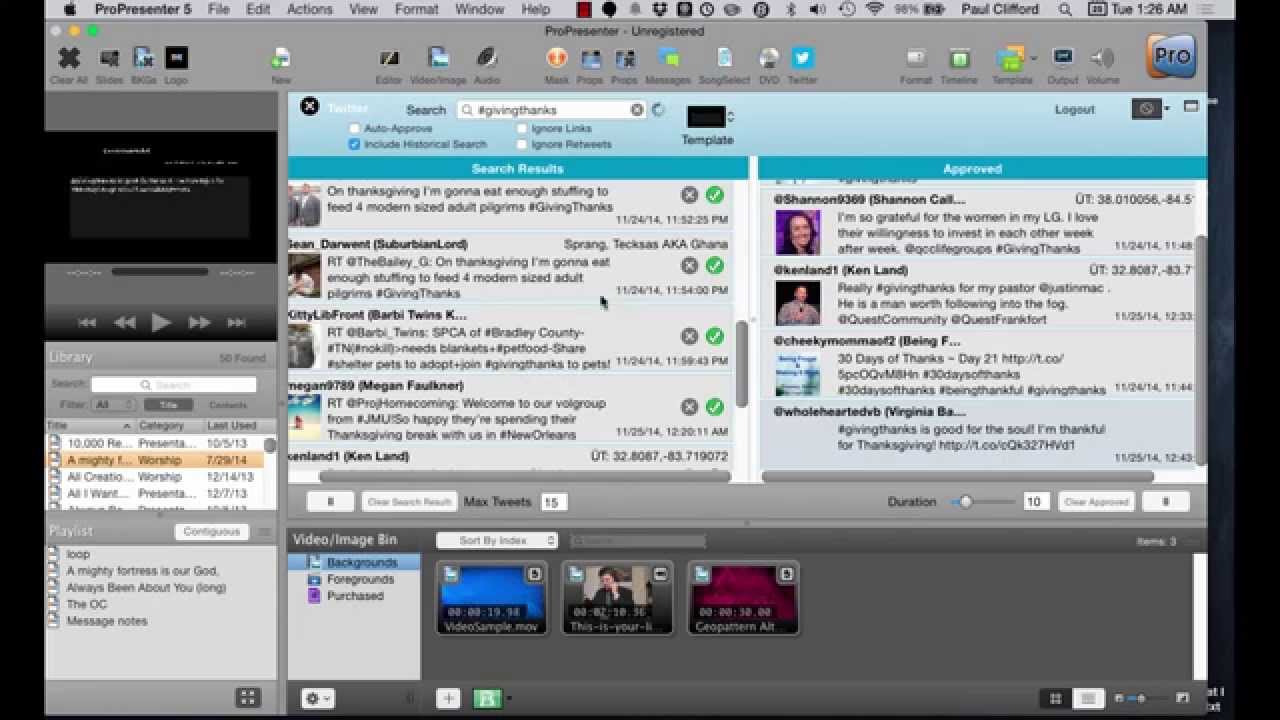The height and width of the screenshot is (720, 1280).
Task: Show the Timeline toolbar icon
Action: click(x=959, y=58)
